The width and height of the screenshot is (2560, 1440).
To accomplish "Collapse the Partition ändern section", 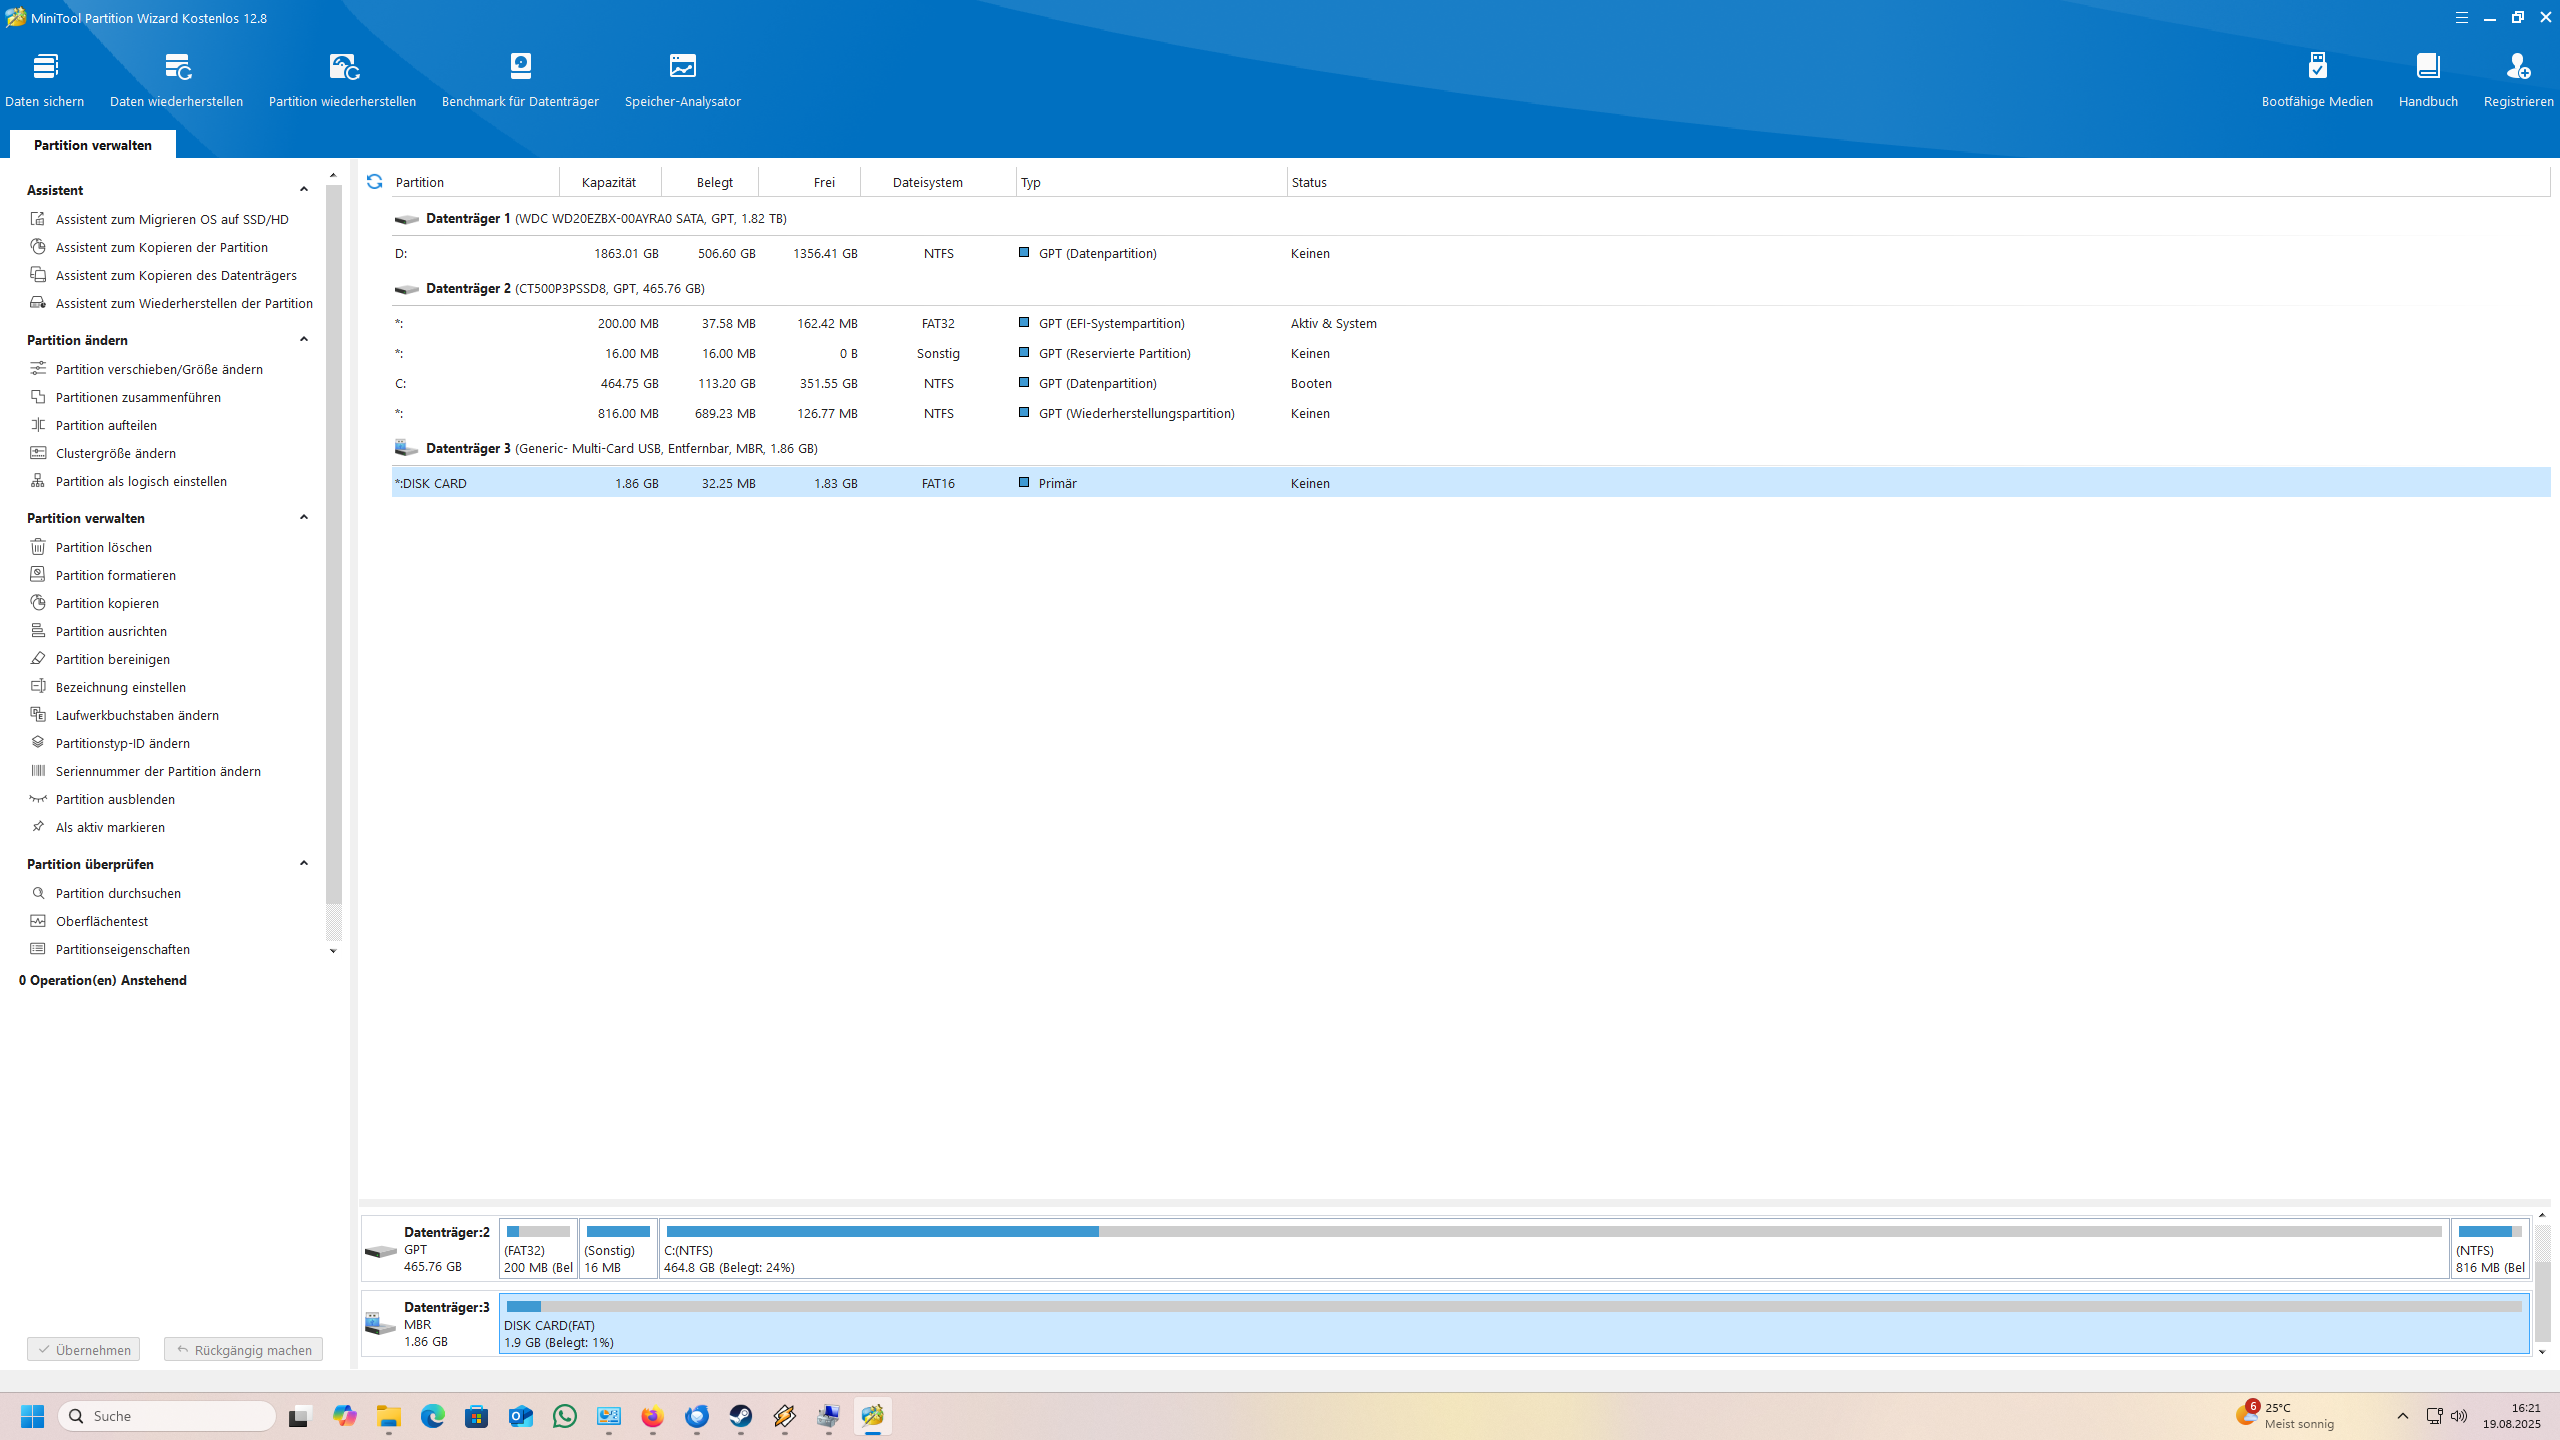I will (x=304, y=339).
